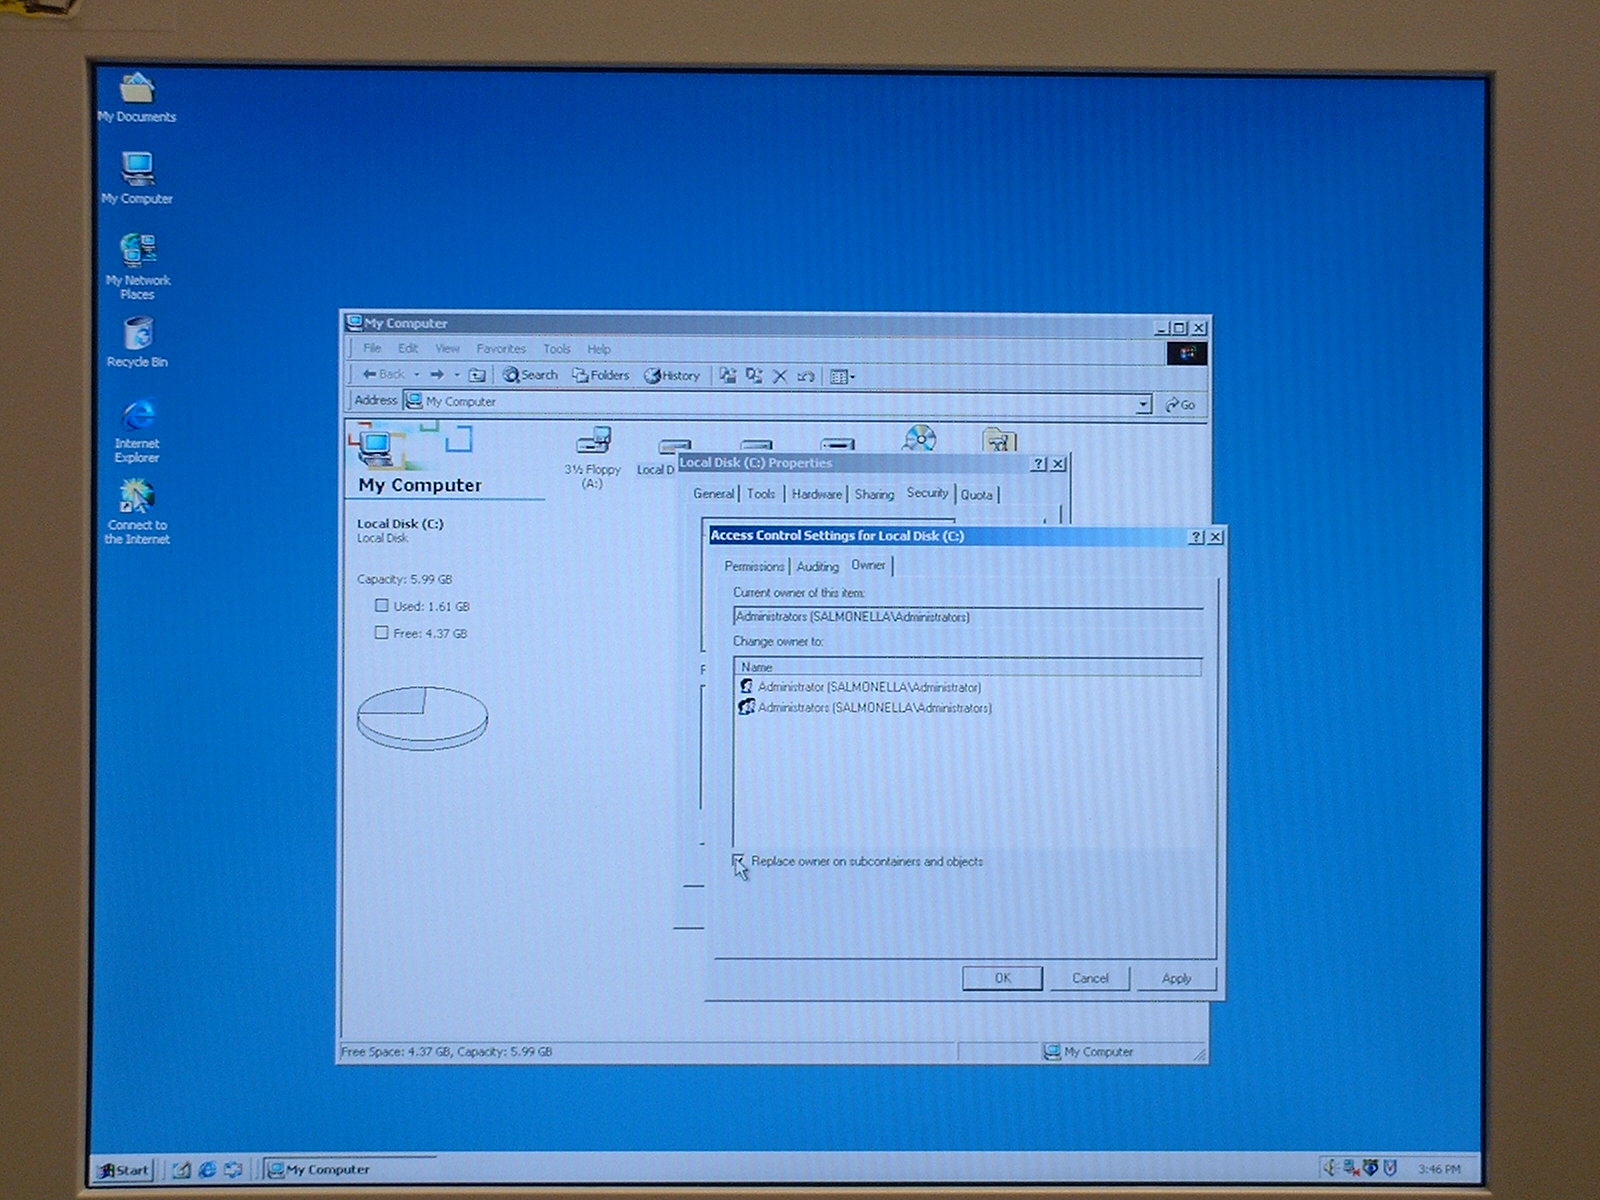Enable Replace owner on subcontainers and objects

point(739,861)
